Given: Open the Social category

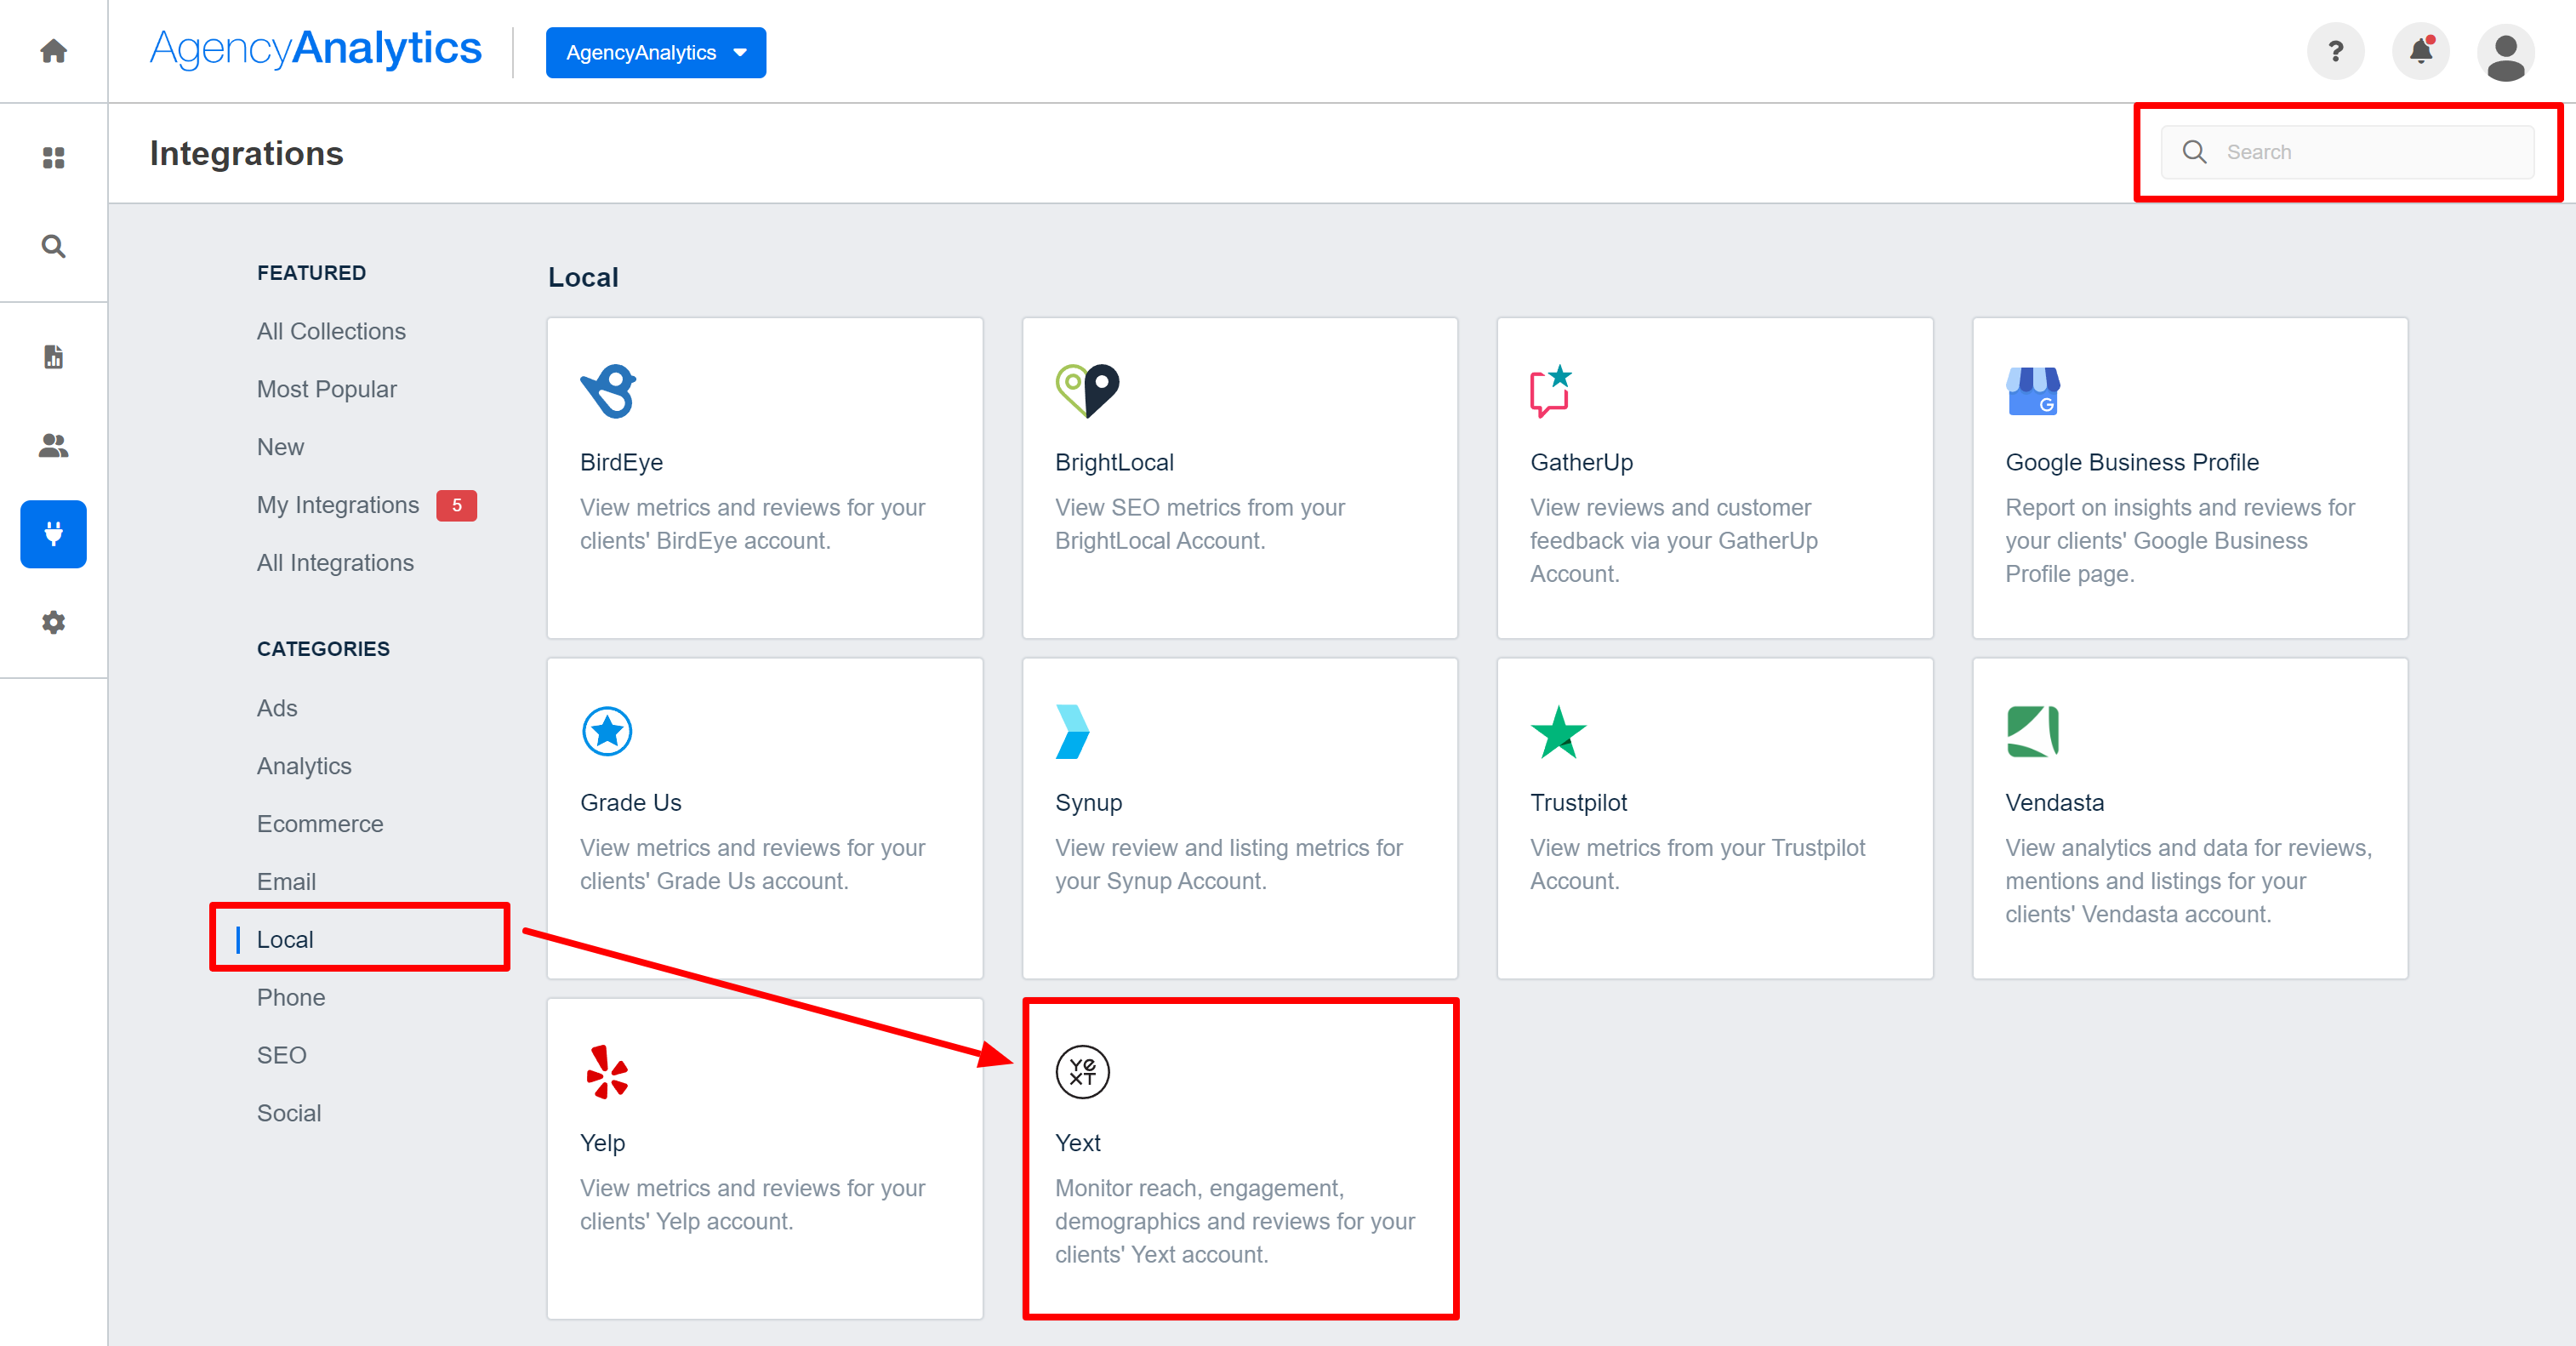Looking at the screenshot, I should (288, 1113).
